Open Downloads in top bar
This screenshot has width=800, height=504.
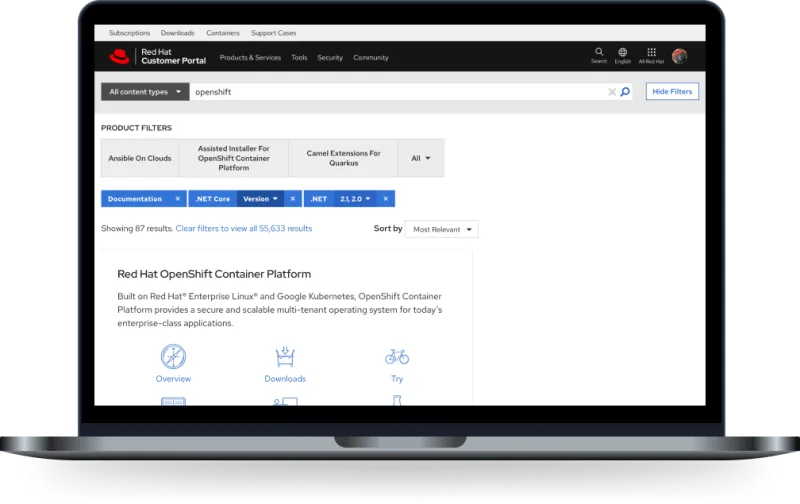coord(178,33)
